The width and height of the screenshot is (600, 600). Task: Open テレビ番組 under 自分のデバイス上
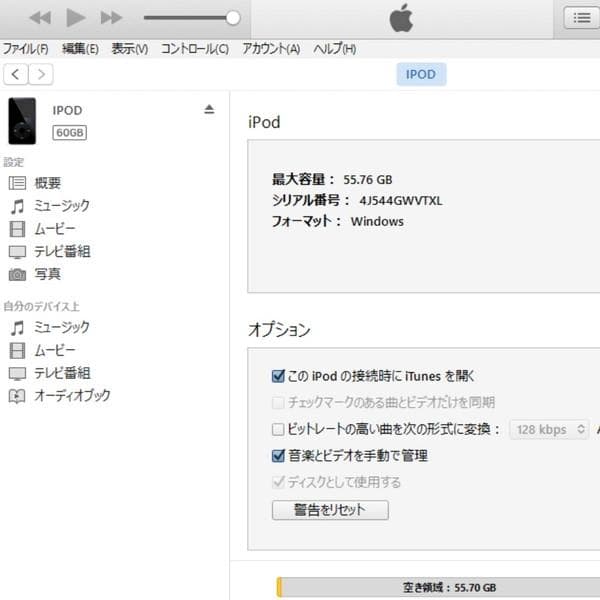62,373
